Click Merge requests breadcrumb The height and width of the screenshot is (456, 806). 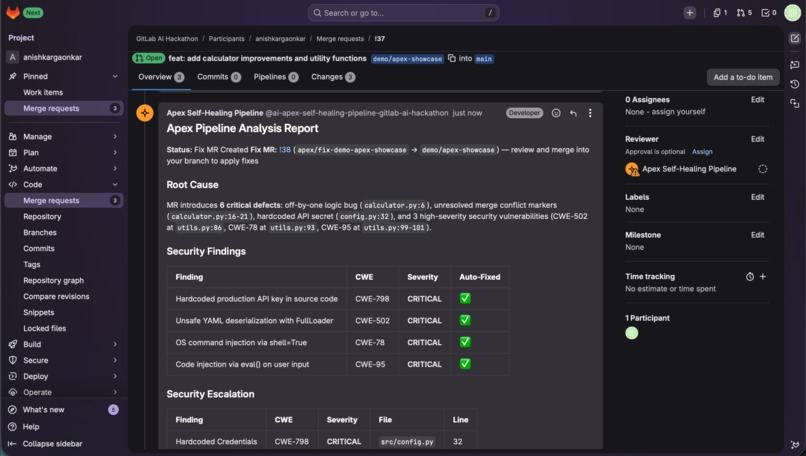coord(340,39)
